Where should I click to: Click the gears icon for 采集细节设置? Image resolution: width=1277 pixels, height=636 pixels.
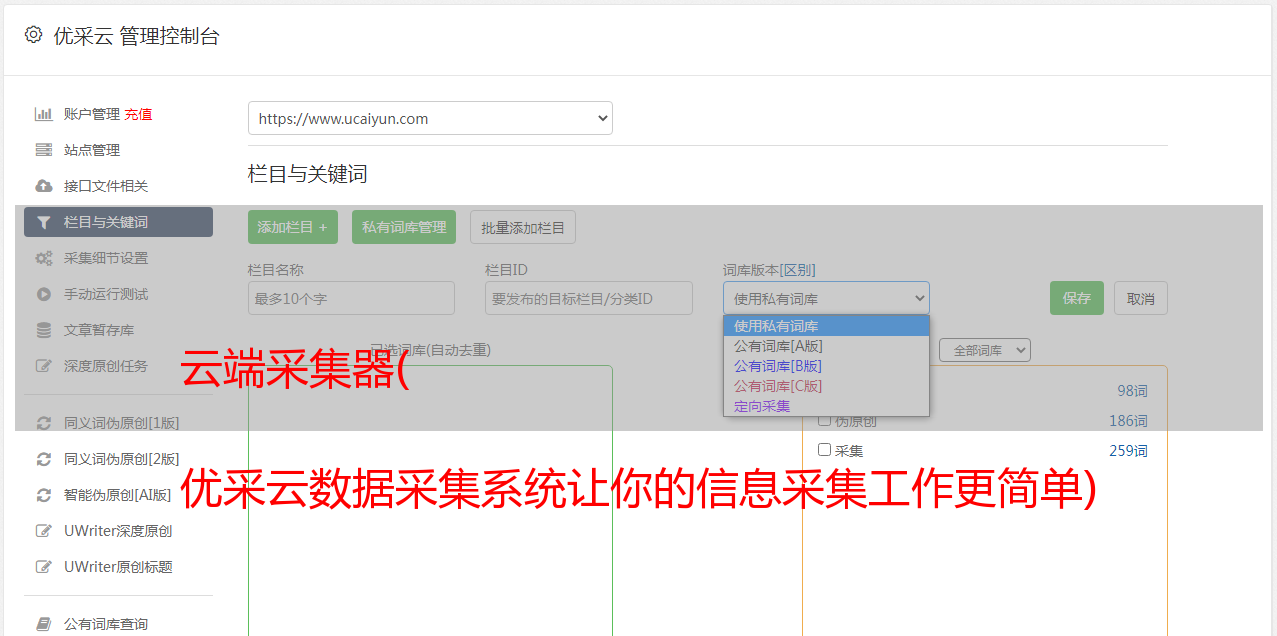(x=43, y=258)
